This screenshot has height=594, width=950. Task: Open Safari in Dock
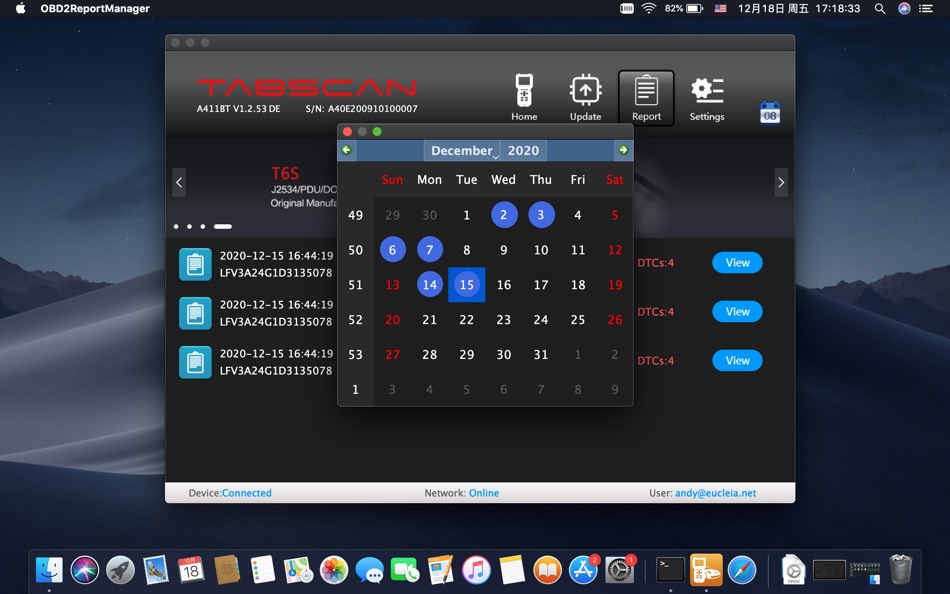click(742, 570)
